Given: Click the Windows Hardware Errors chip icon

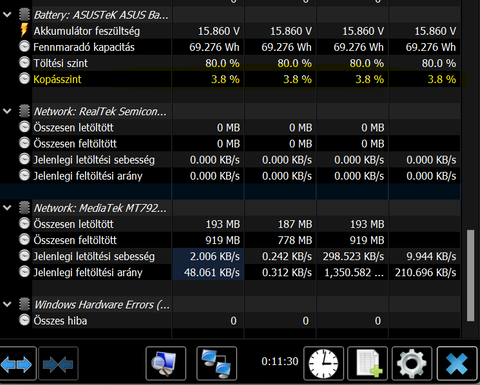Looking at the screenshot, I should (x=24, y=304).
